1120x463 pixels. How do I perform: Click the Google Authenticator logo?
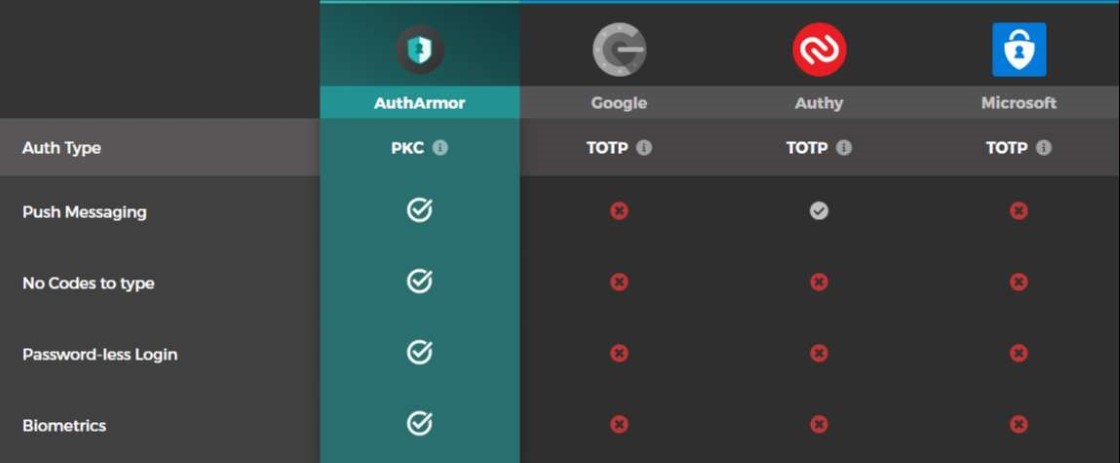[x=619, y=50]
